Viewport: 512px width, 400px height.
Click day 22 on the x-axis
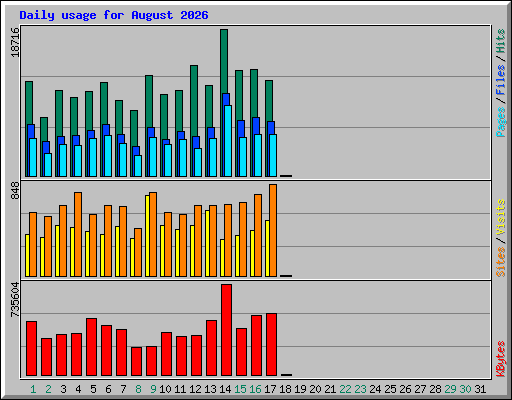pyautogui.click(x=345, y=389)
